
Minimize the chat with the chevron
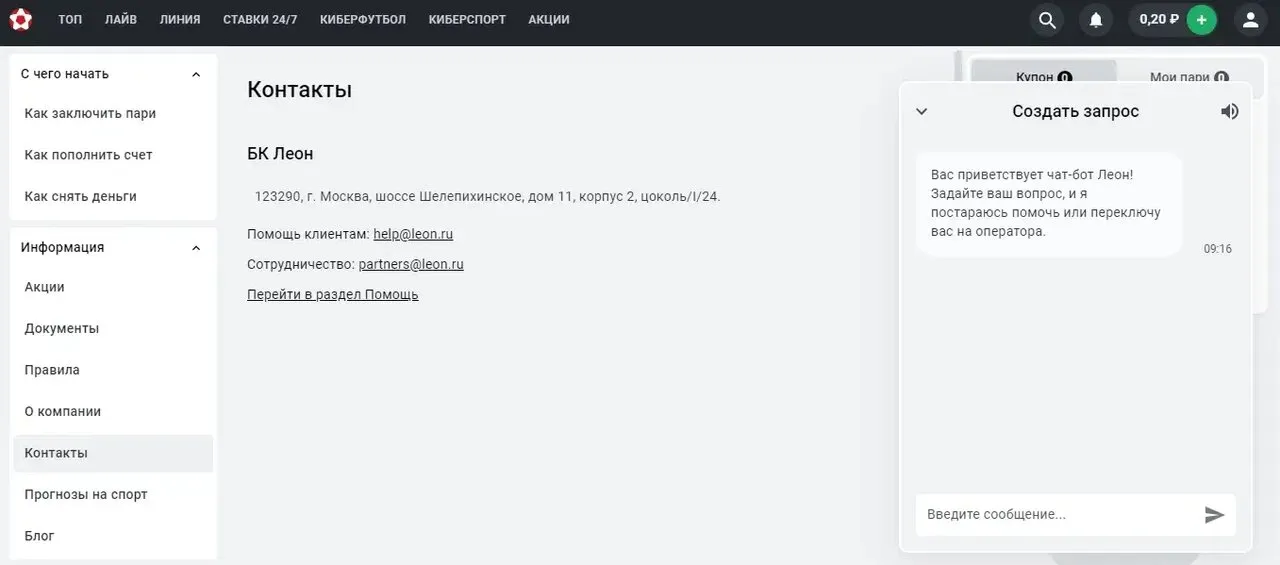tap(922, 111)
